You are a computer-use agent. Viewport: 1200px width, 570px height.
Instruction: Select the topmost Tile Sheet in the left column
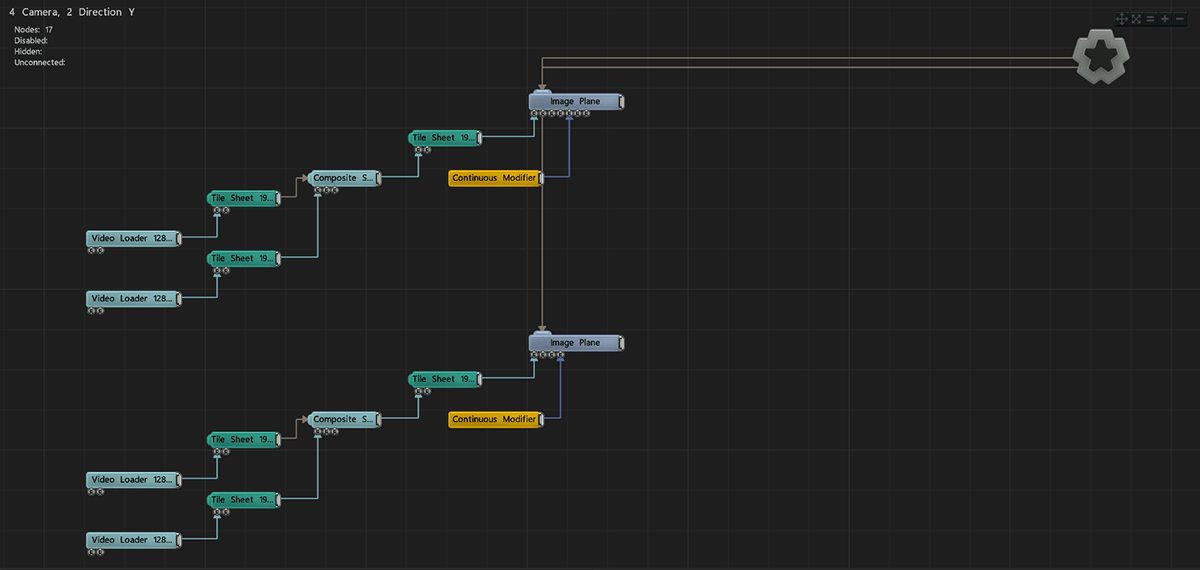click(243, 198)
